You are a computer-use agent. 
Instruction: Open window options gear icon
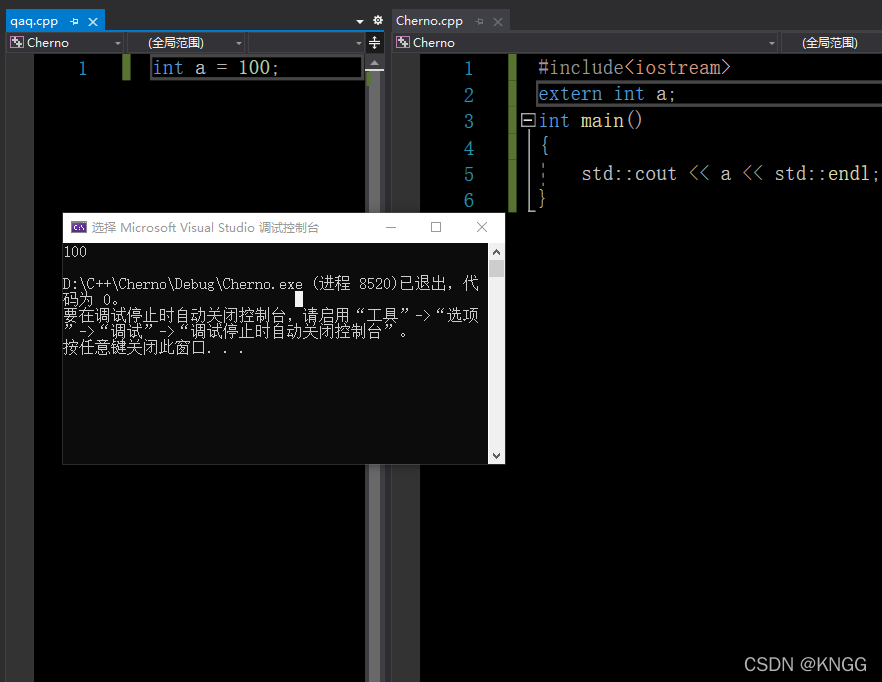pos(378,20)
